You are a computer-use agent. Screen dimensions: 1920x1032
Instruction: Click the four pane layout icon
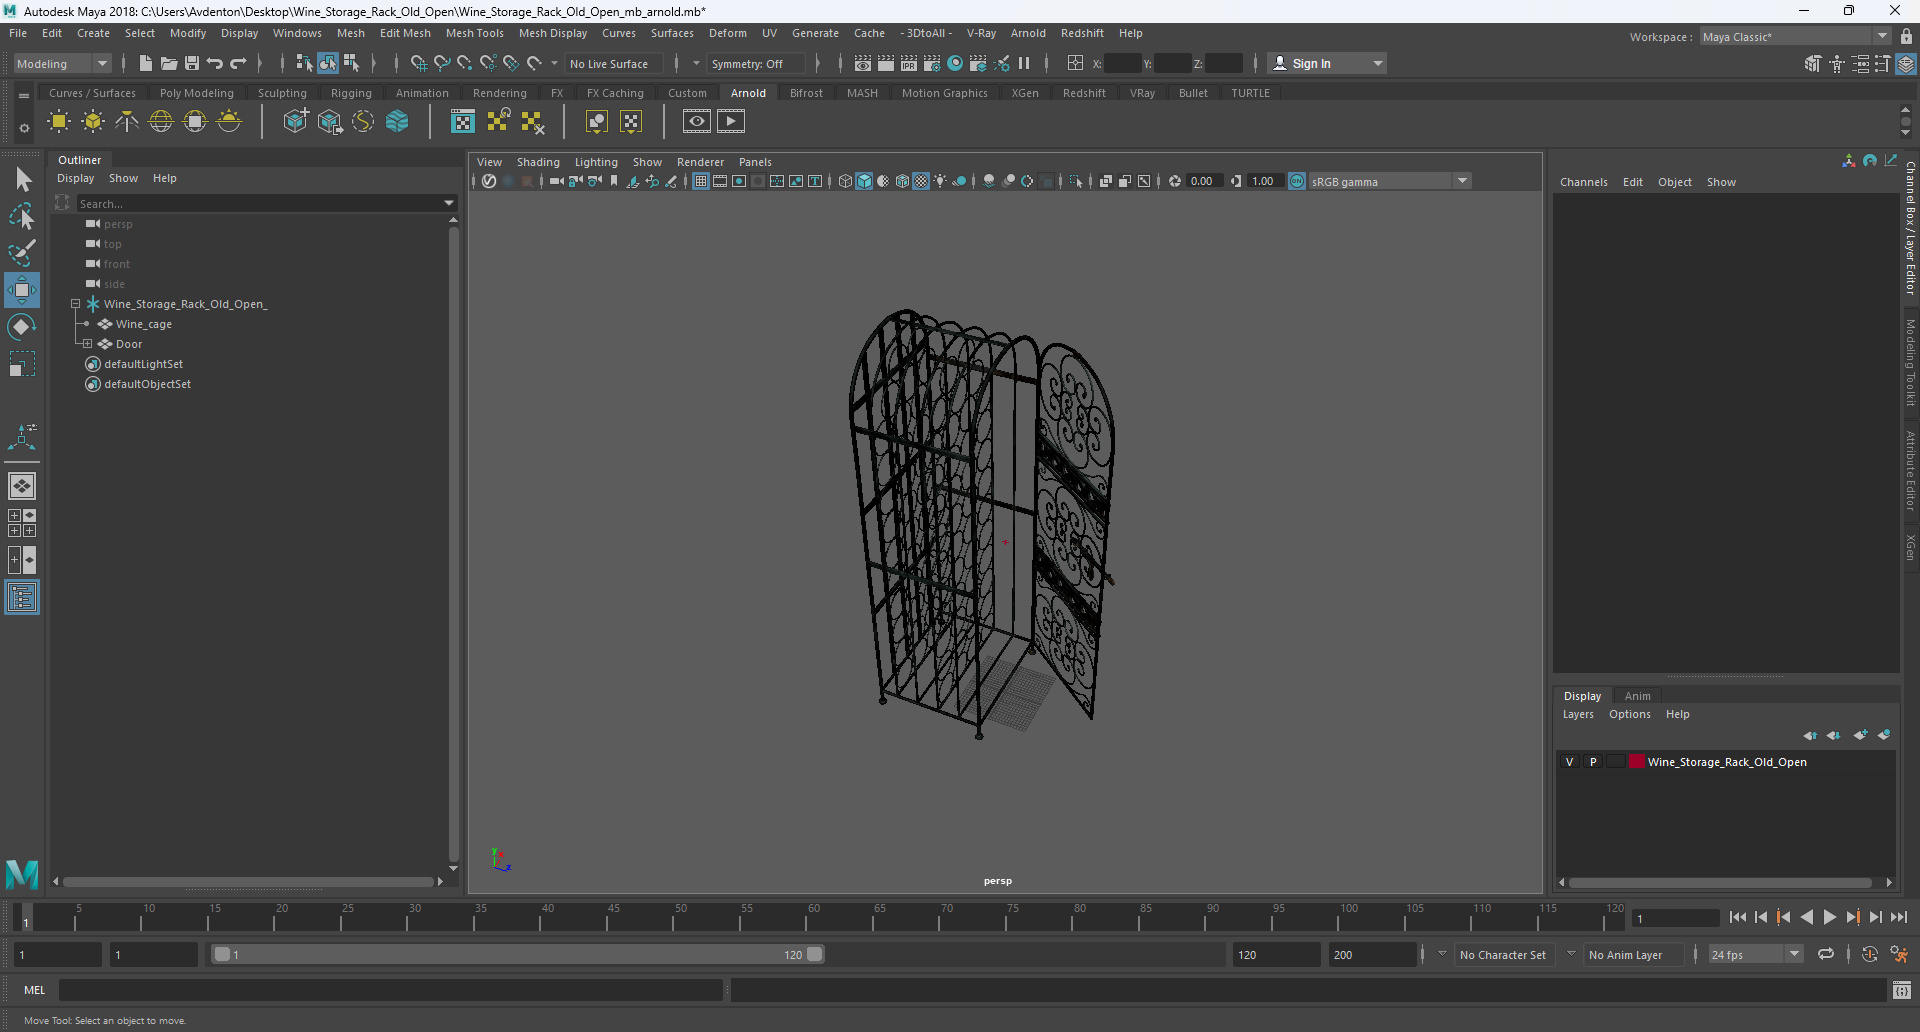[x=22, y=523]
